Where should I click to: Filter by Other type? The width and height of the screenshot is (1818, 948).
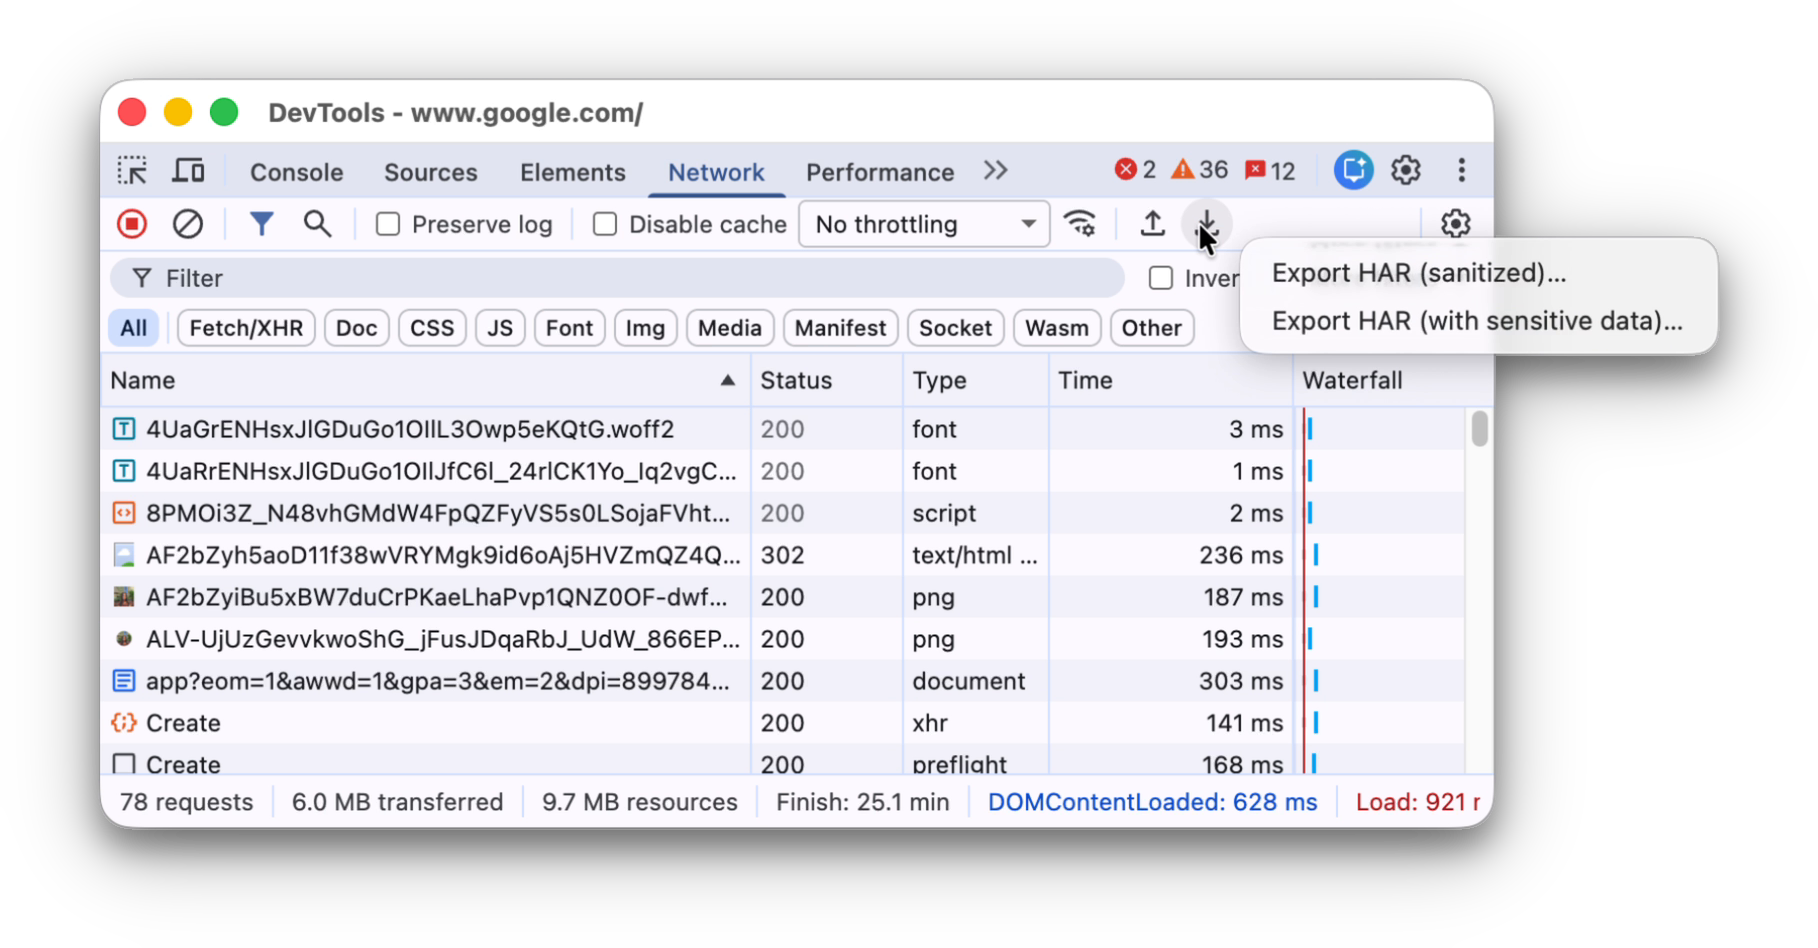pyautogui.click(x=1151, y=328)
